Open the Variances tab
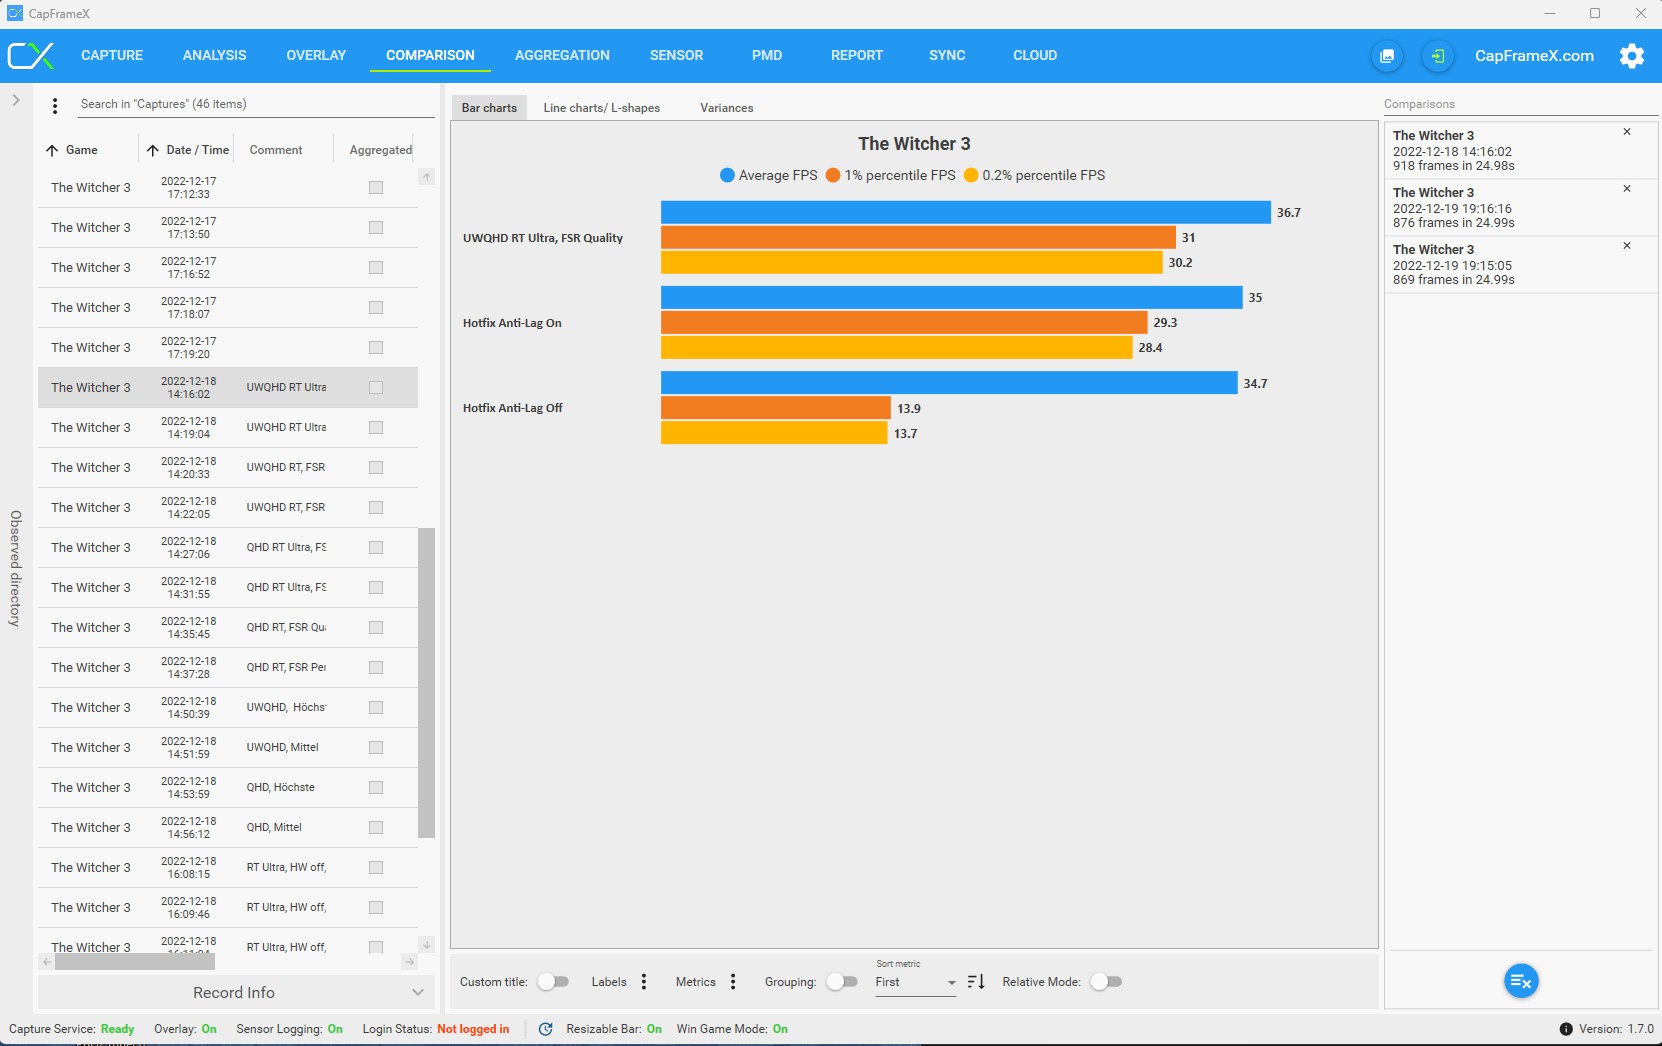This screenshot has width=1662, height=1046. [727, 108]
